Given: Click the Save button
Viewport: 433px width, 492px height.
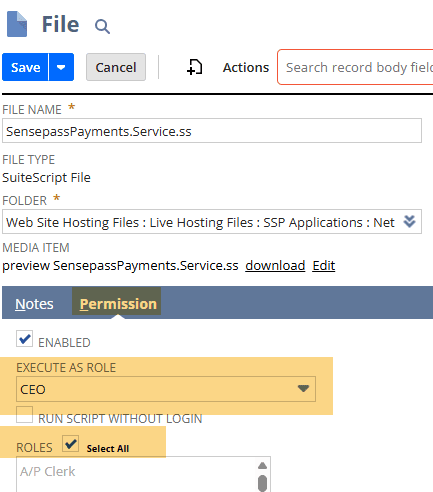Looking at the screenshot, I should point(25,67).
